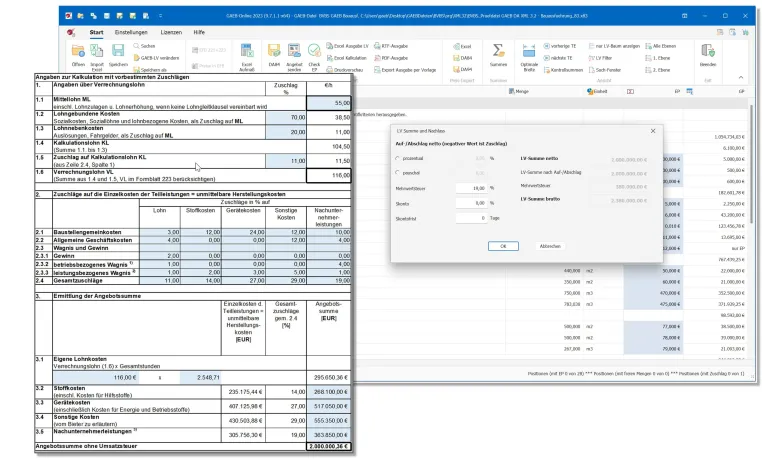The width and height of the screenshot is (762, 459).
Task: Click the Beenden exit icon
Action: 708,51
